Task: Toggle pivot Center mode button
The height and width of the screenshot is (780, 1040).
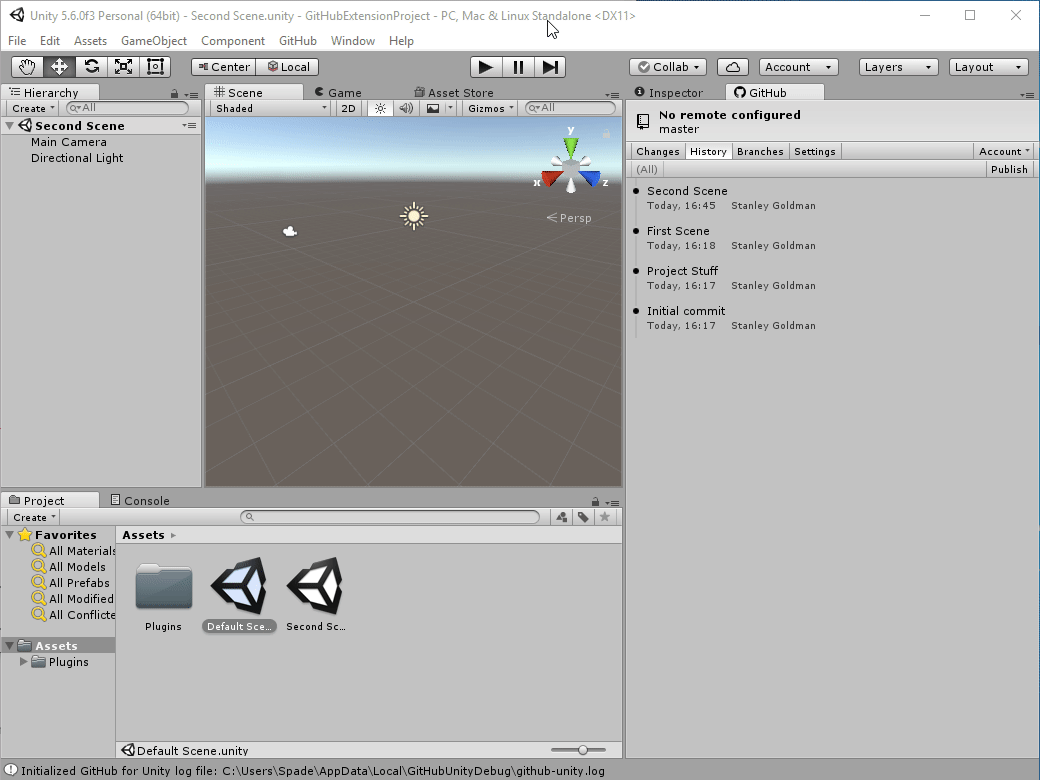Action: pos(224,67)
